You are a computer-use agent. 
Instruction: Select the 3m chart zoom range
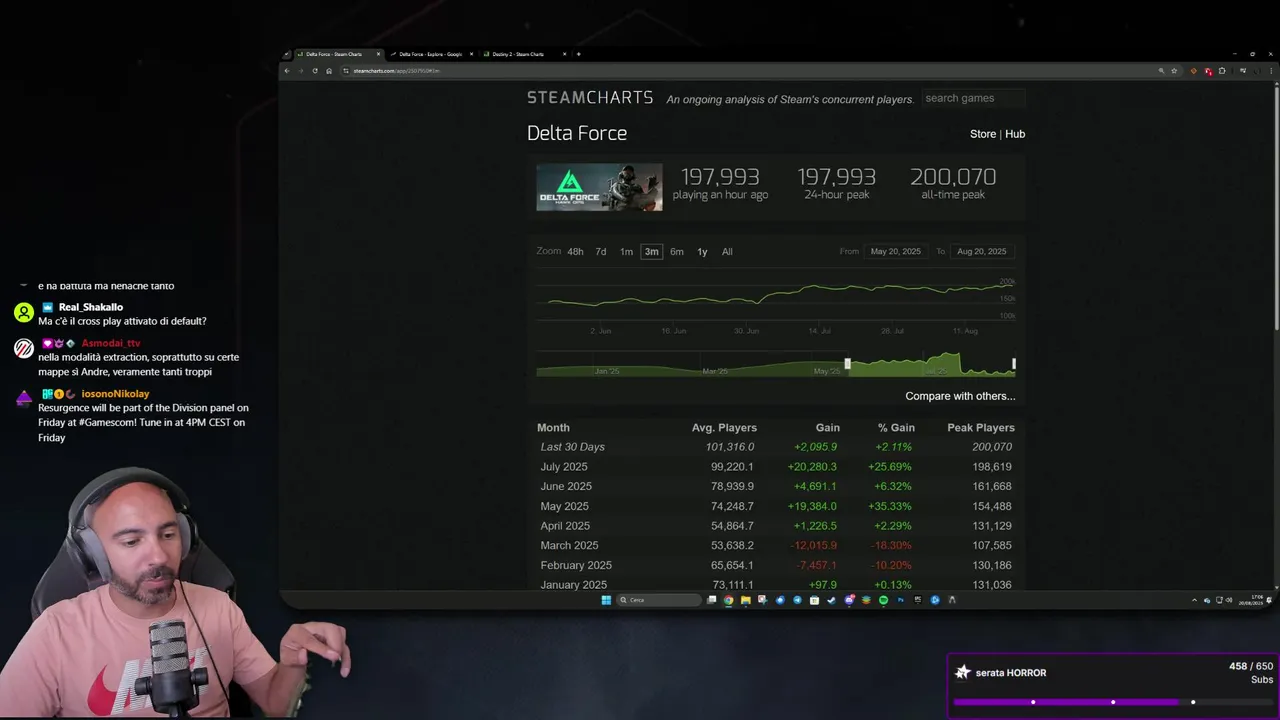pos(651,252)
